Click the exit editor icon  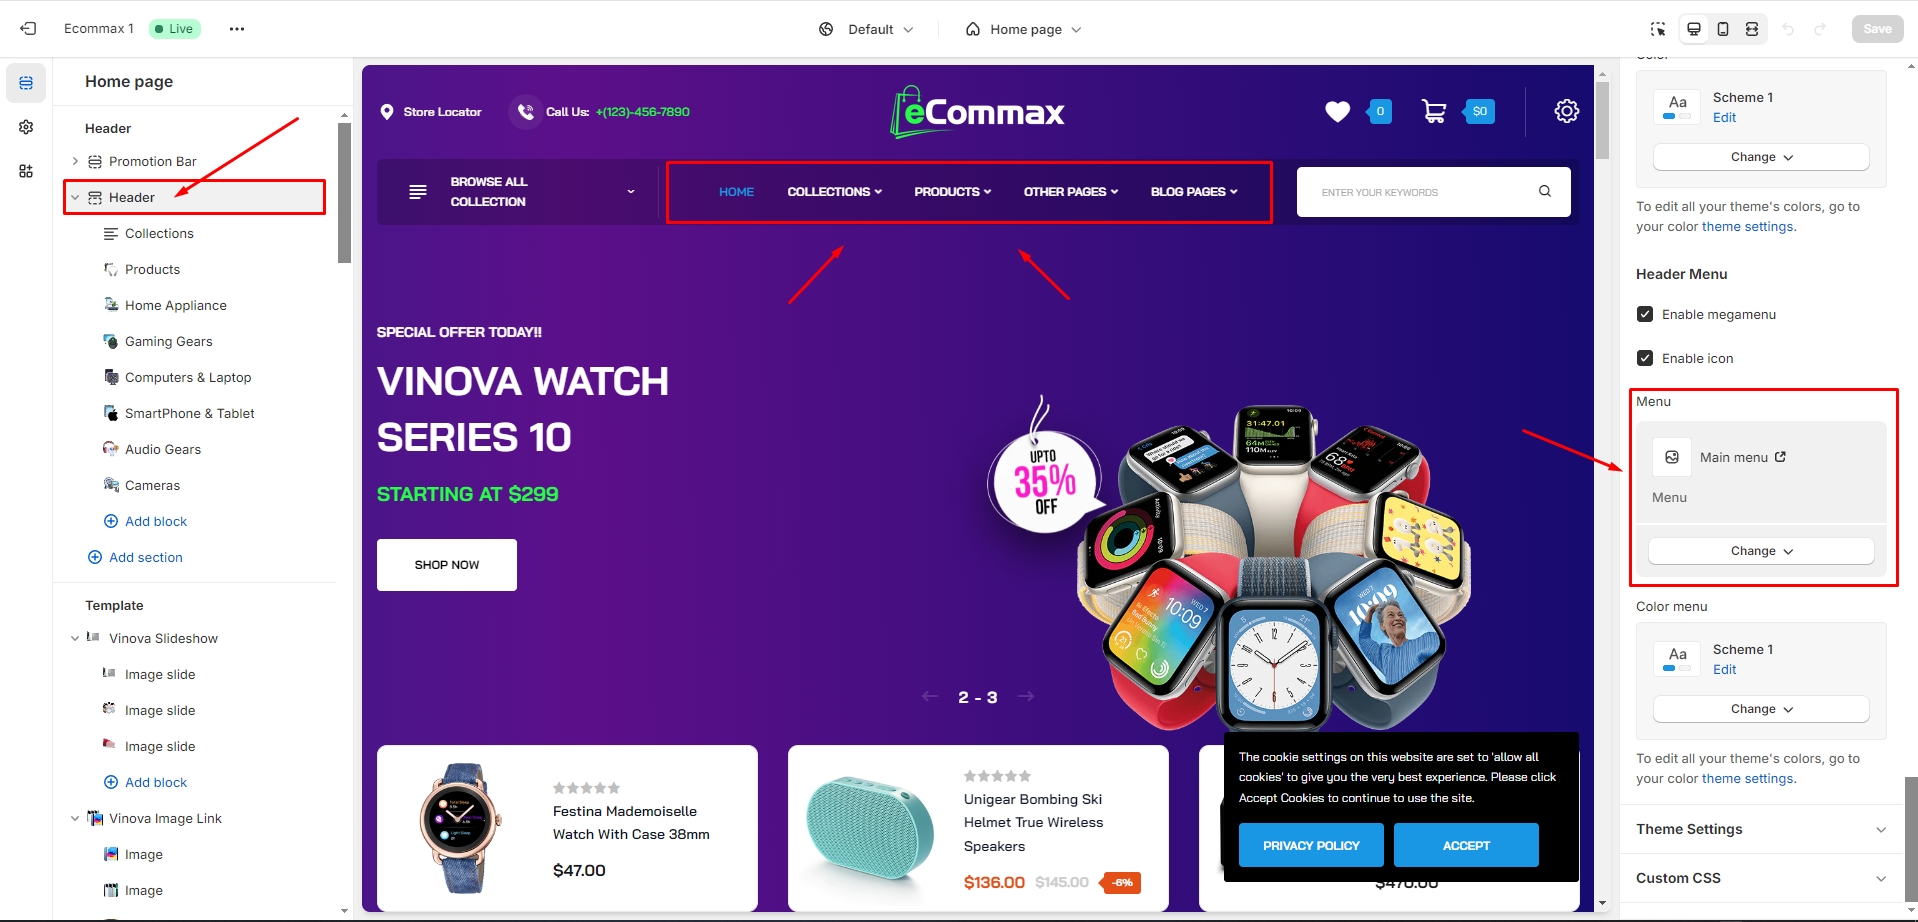[x=28, y=29]
